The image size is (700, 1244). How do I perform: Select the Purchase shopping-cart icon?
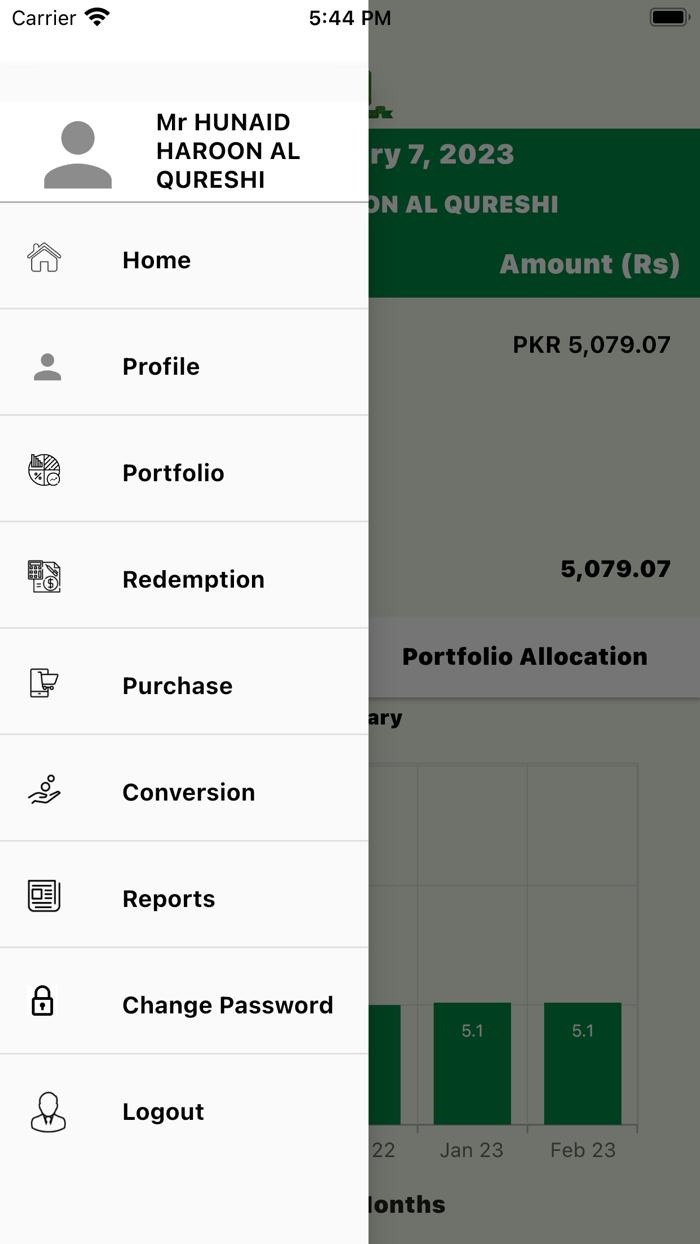click(44, 684)
